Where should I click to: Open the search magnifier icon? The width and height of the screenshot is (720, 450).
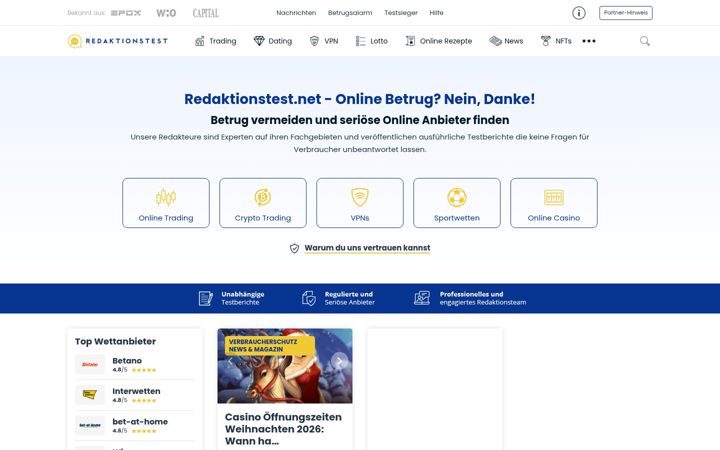645,41
